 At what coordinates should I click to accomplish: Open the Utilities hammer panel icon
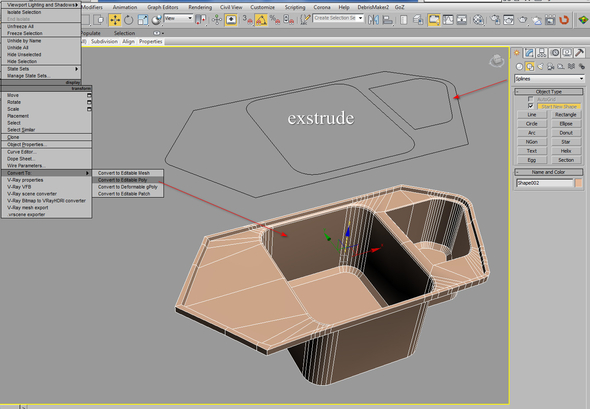579,53
